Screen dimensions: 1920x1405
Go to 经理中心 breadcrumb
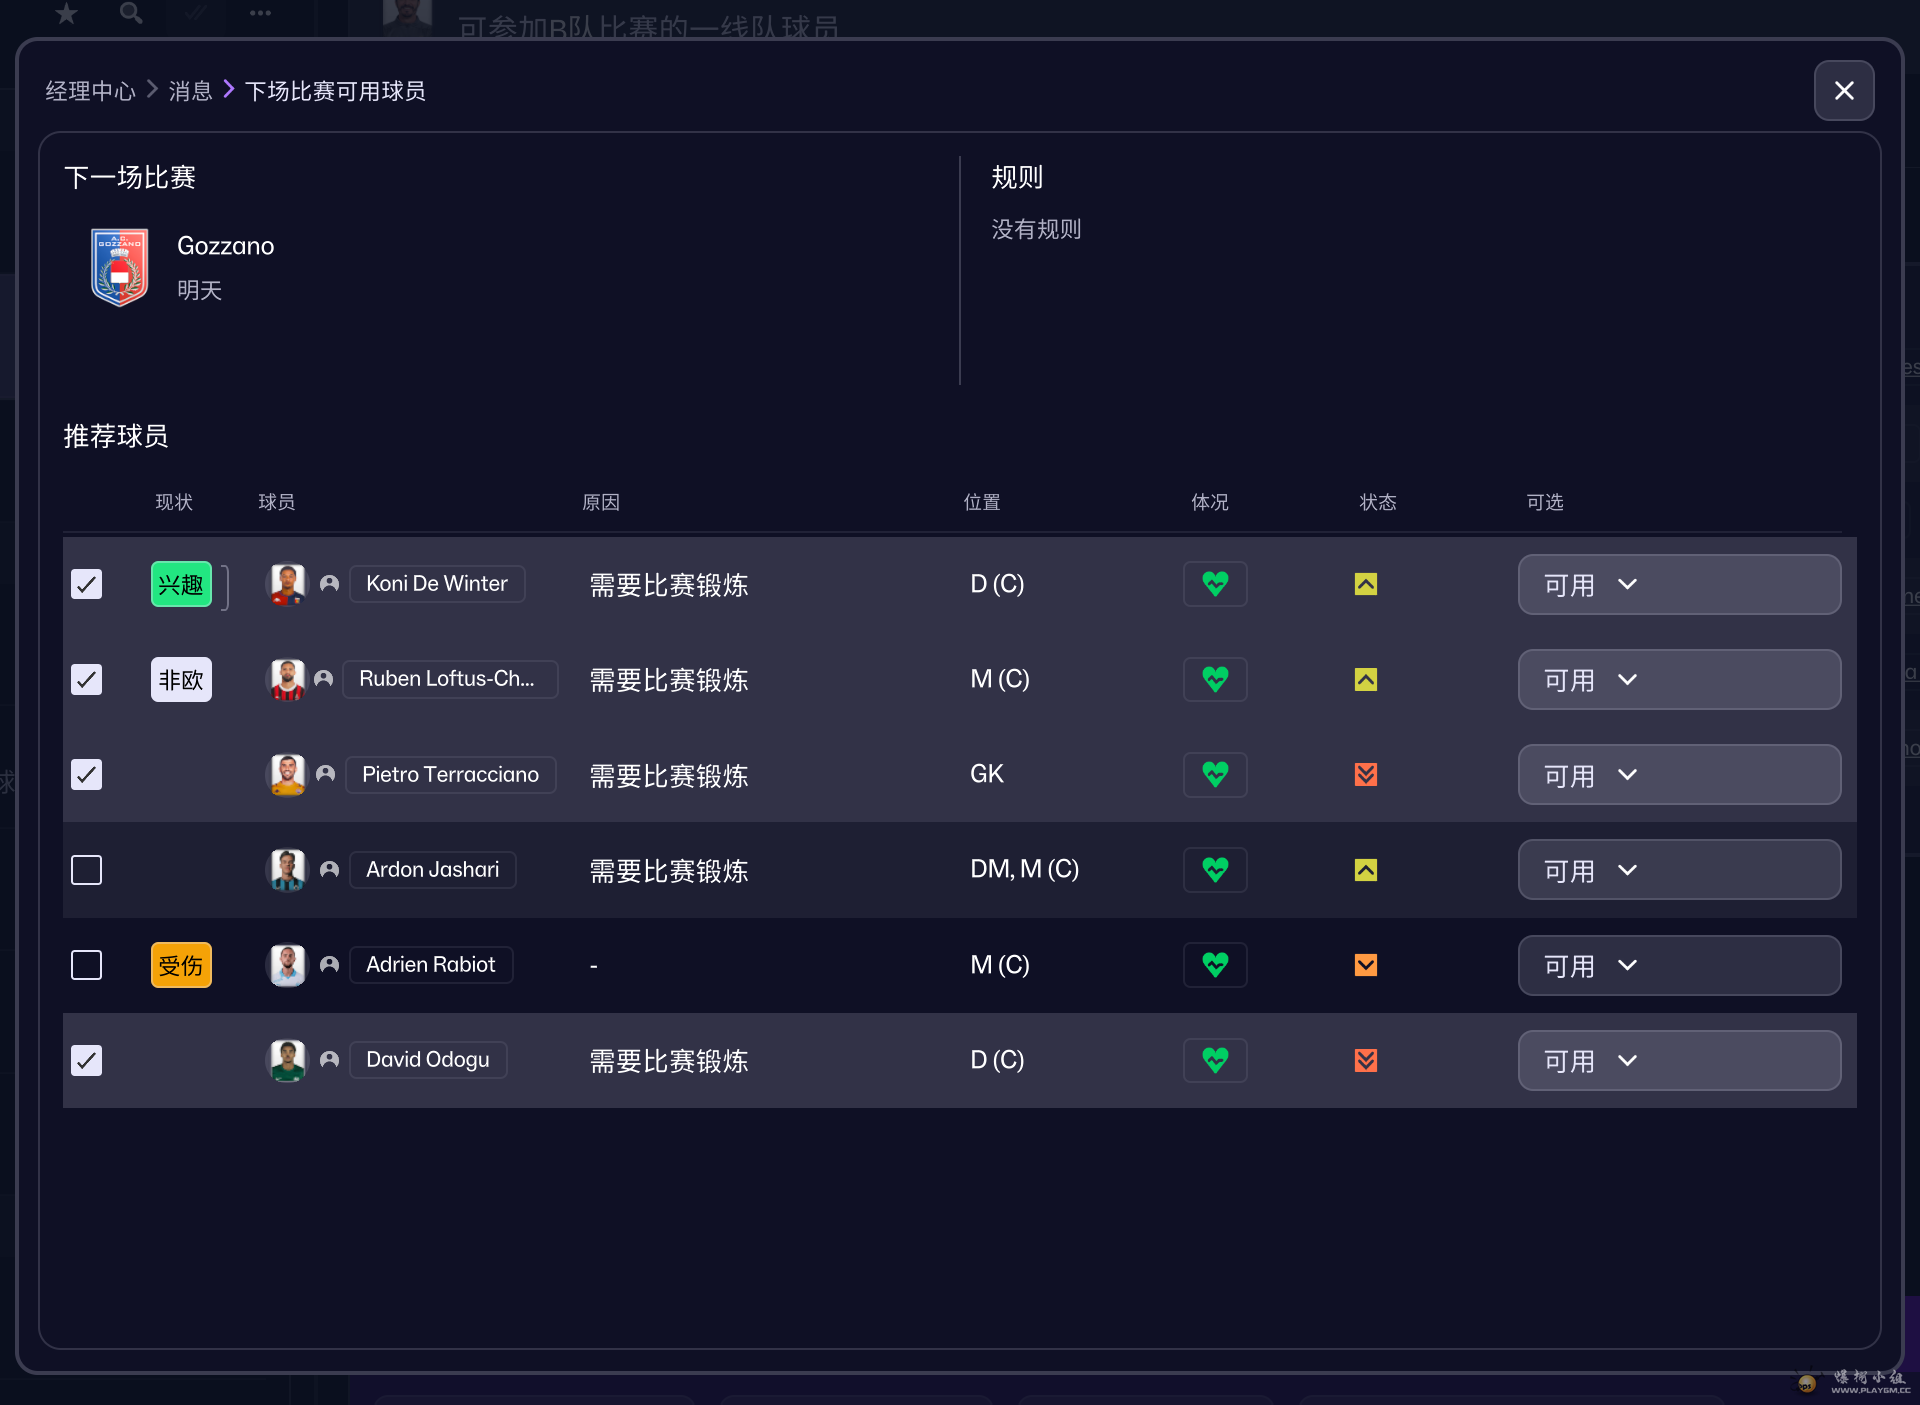point(90,91)
